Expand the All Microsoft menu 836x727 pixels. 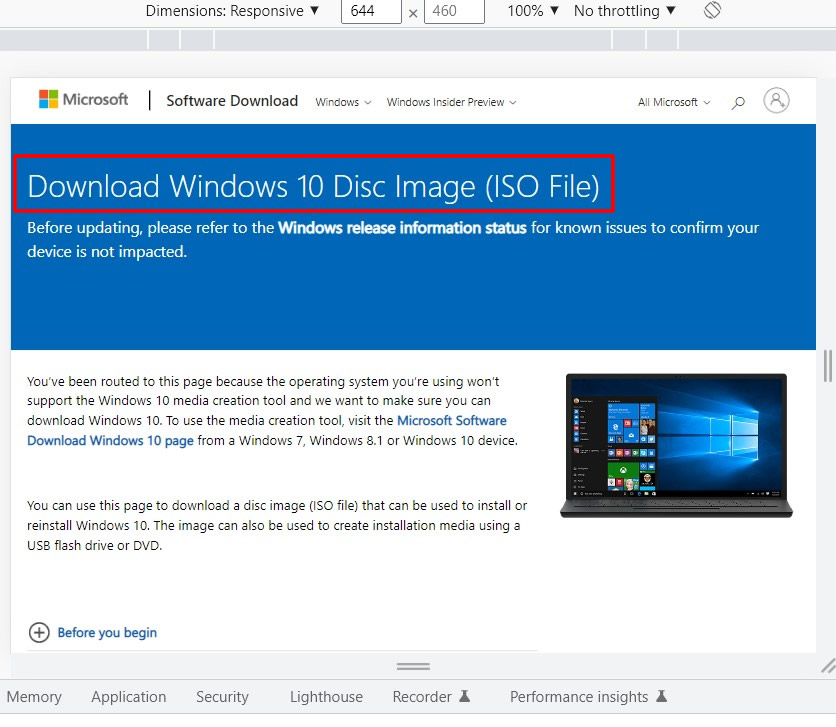click(x=674, y=102)
